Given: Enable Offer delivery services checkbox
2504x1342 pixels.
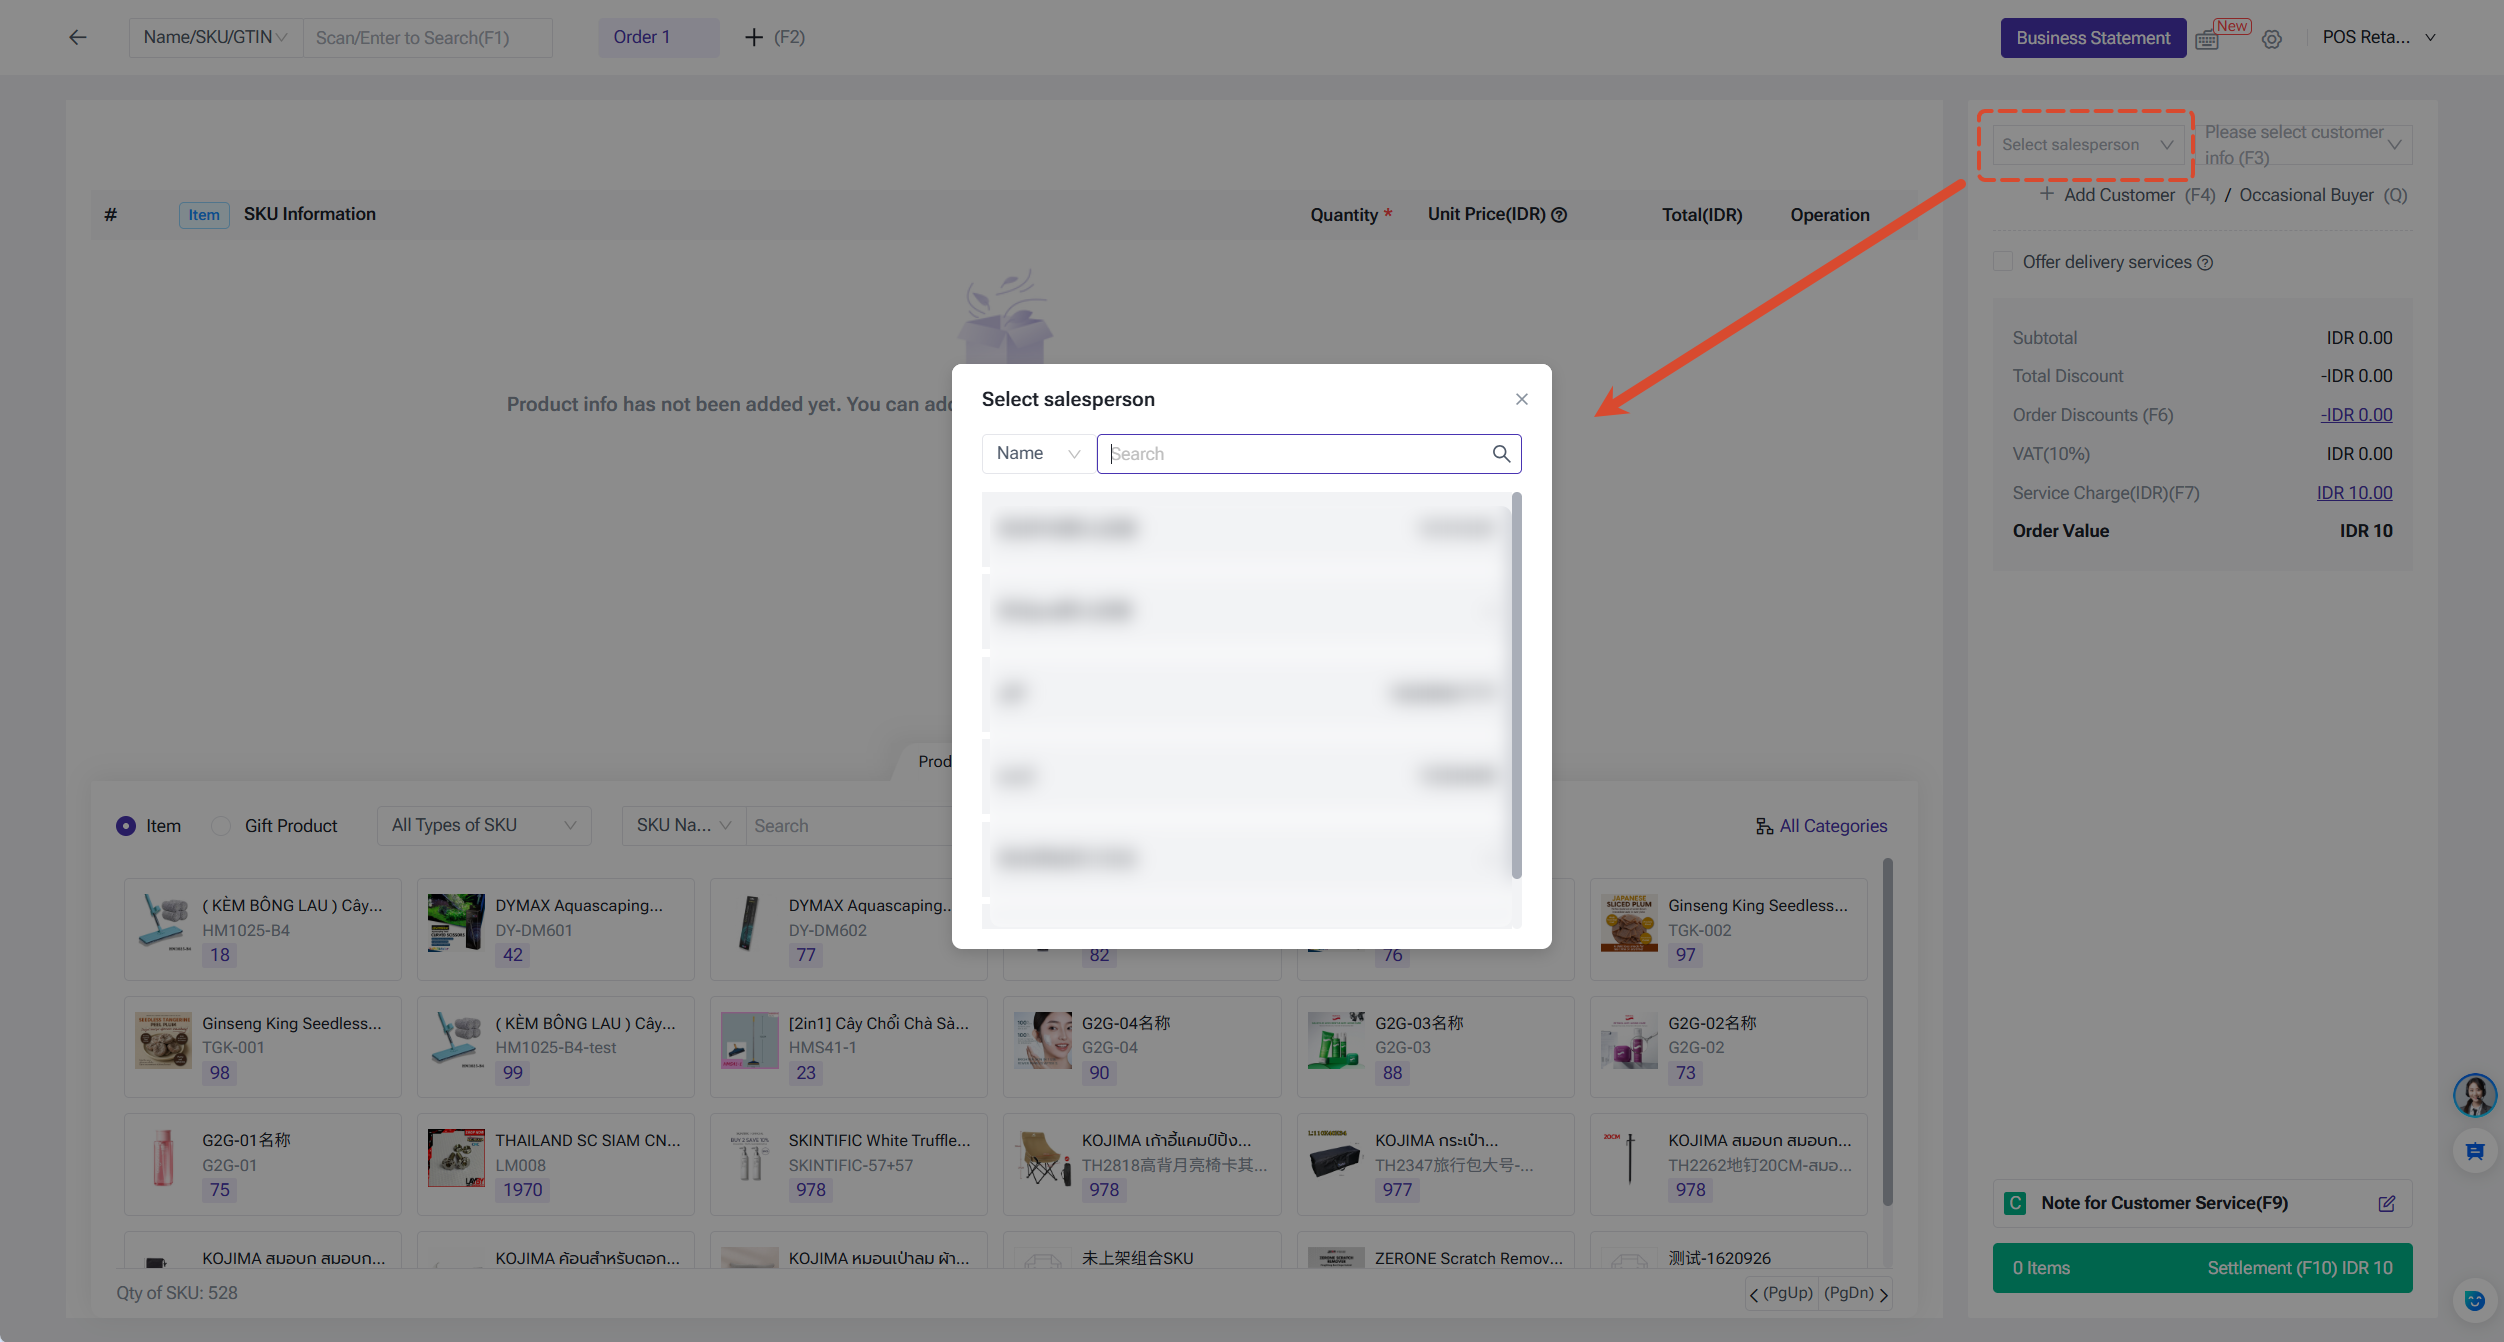Looking at the screenshot, I should pos(2003,262).
